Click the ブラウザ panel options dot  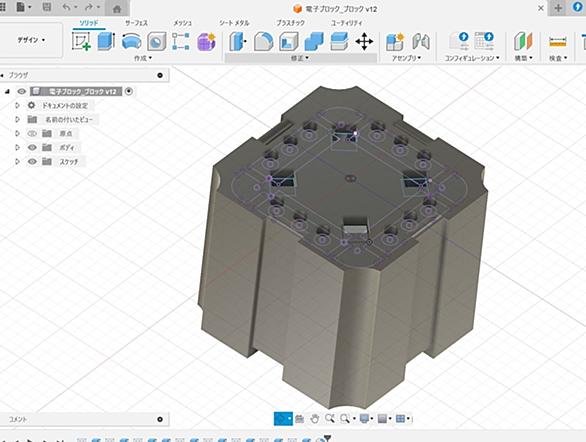click(160, 75)
